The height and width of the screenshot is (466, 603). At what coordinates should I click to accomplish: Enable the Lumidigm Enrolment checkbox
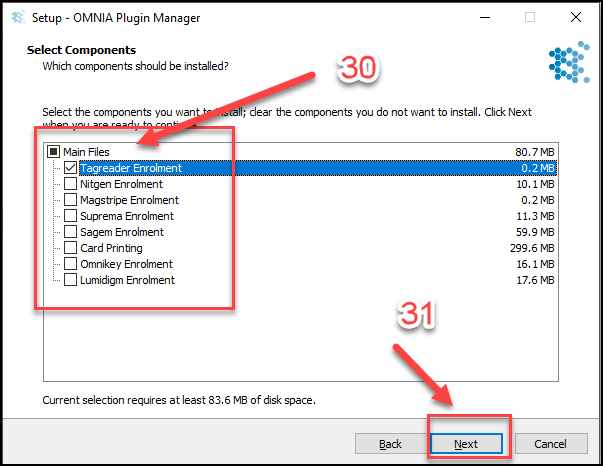click(x=70, y=280)
